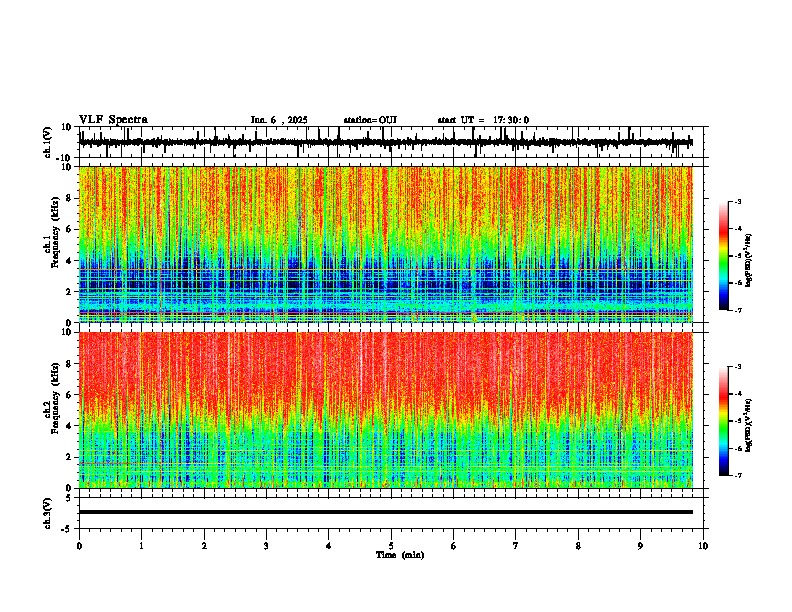Click the "4" kHz tick on the ch.2 spectrogram
This screenshot has height=612, width=792.
coord(70,426)
